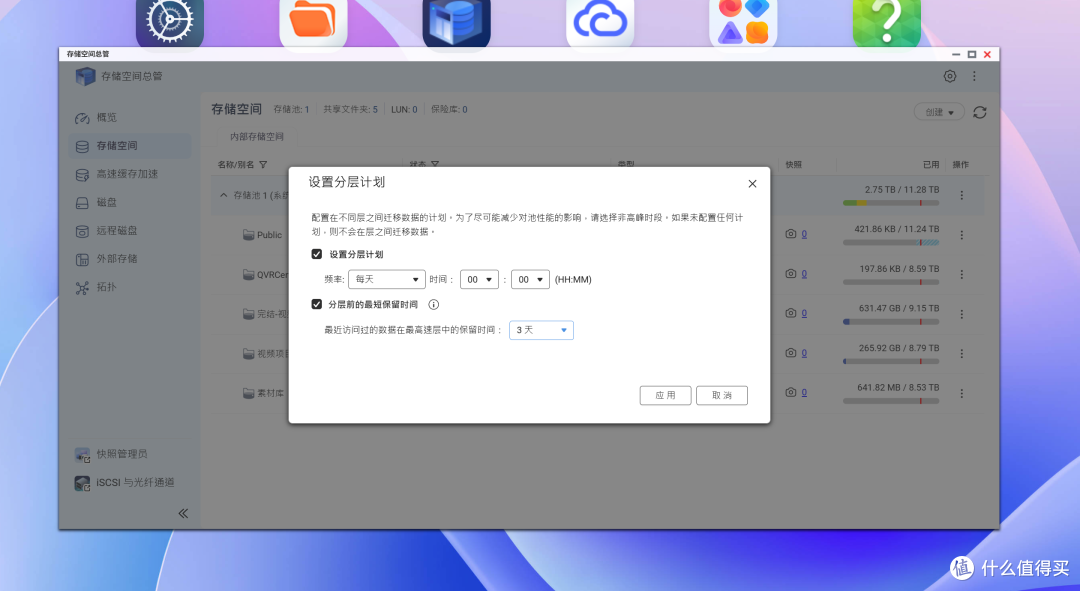Click snapshot camera icon in Public row
The width and height of the screenshot is (1080, 591).
791,234
